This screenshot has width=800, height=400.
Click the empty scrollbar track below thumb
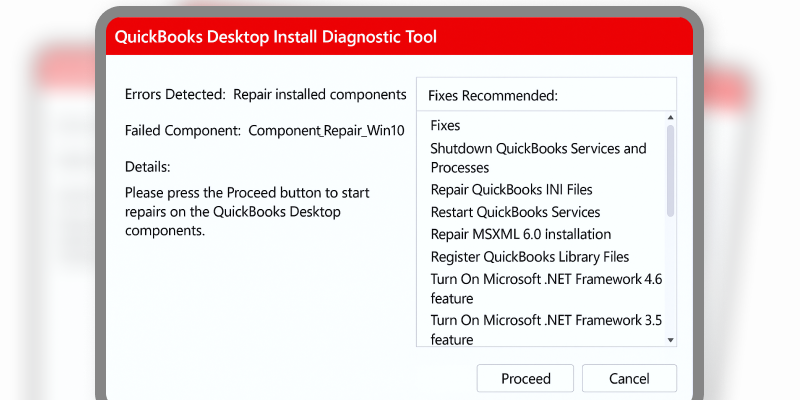click(670, 276)
